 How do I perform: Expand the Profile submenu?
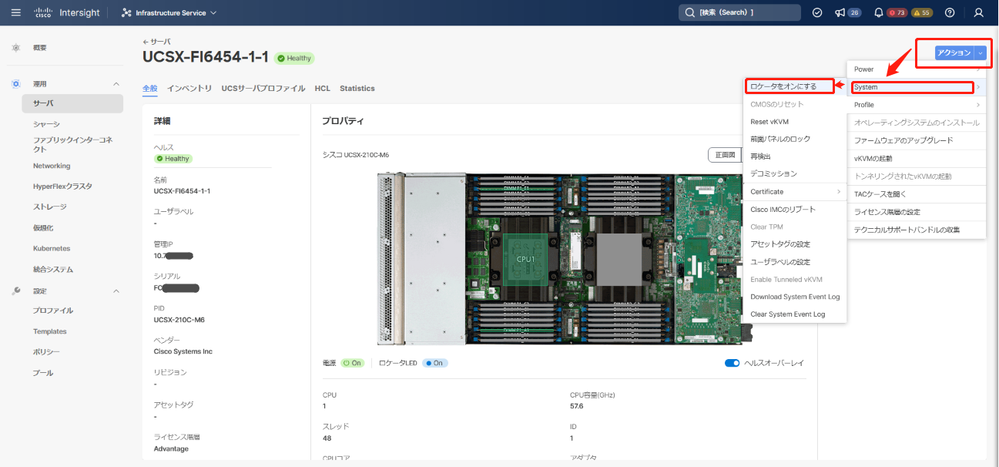click(917, 104)
